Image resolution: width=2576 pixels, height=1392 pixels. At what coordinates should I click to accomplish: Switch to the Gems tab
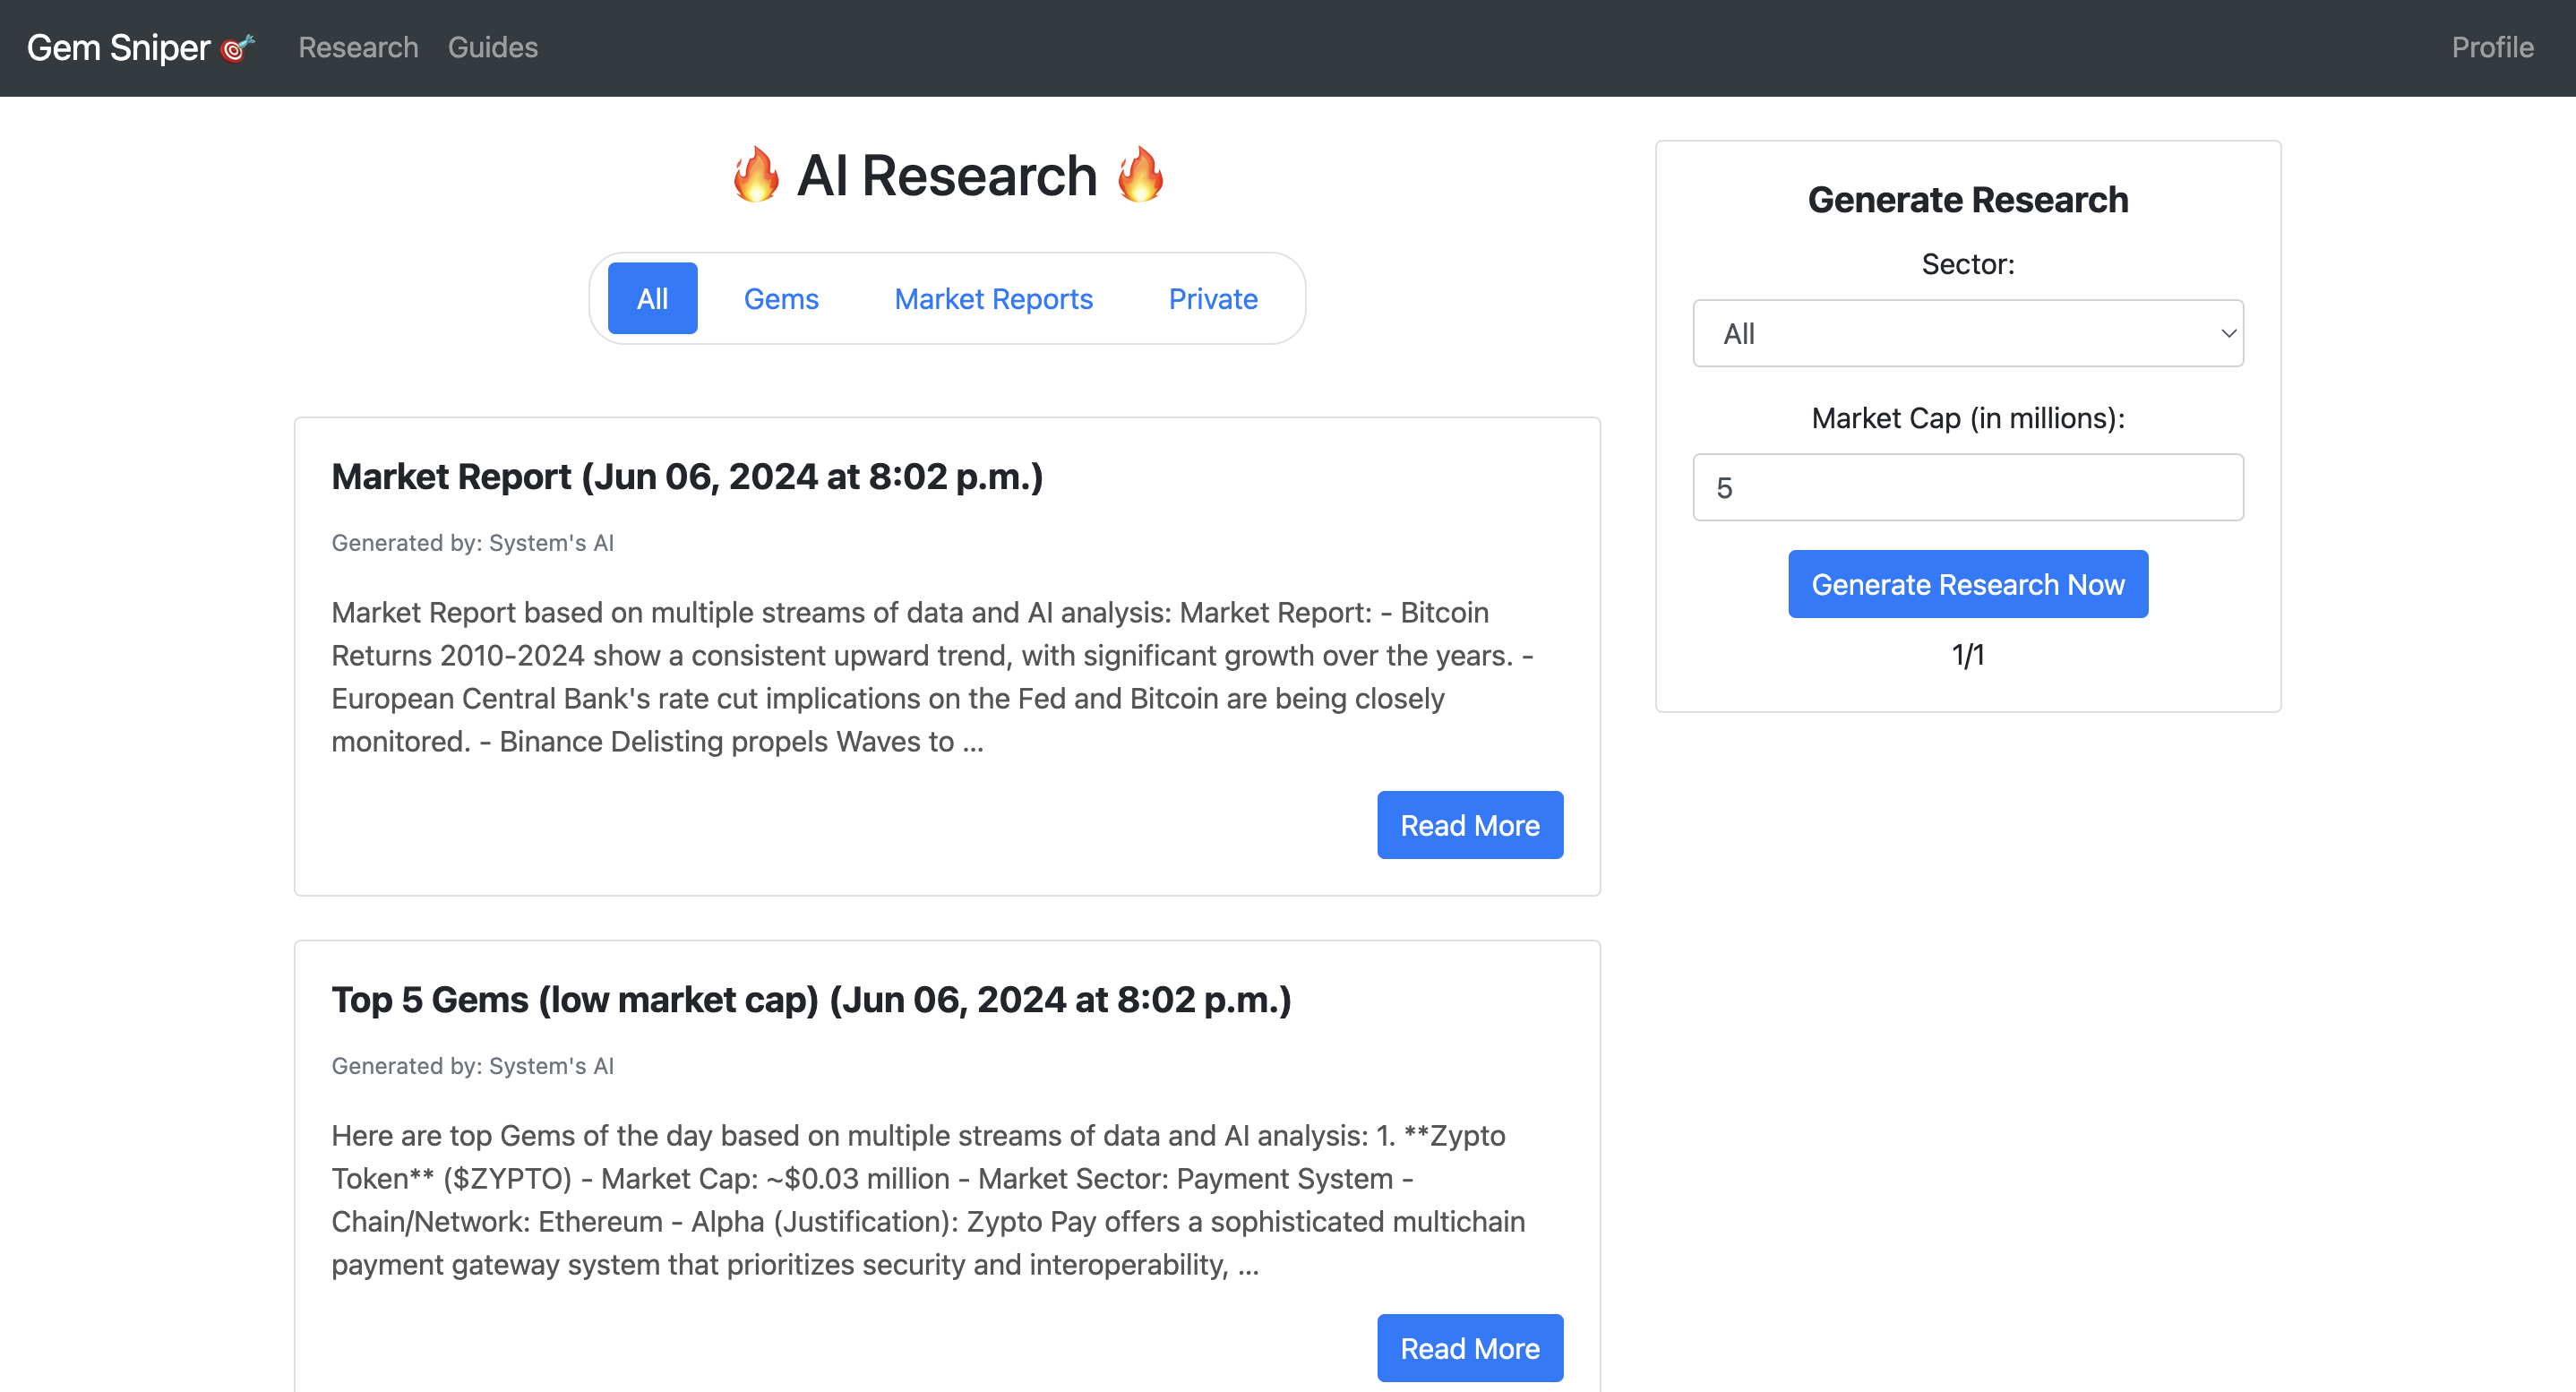tap(781, 299)
